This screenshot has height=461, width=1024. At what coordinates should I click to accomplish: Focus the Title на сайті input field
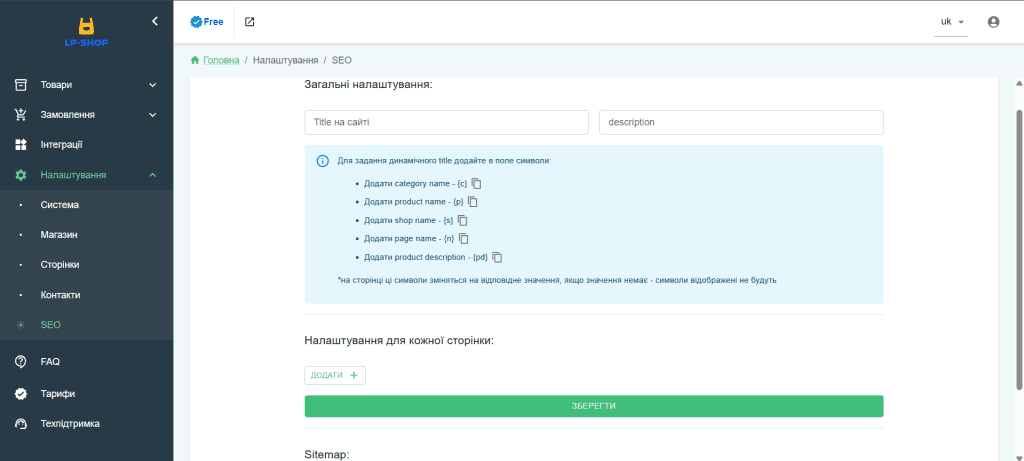tap(446, 122)
